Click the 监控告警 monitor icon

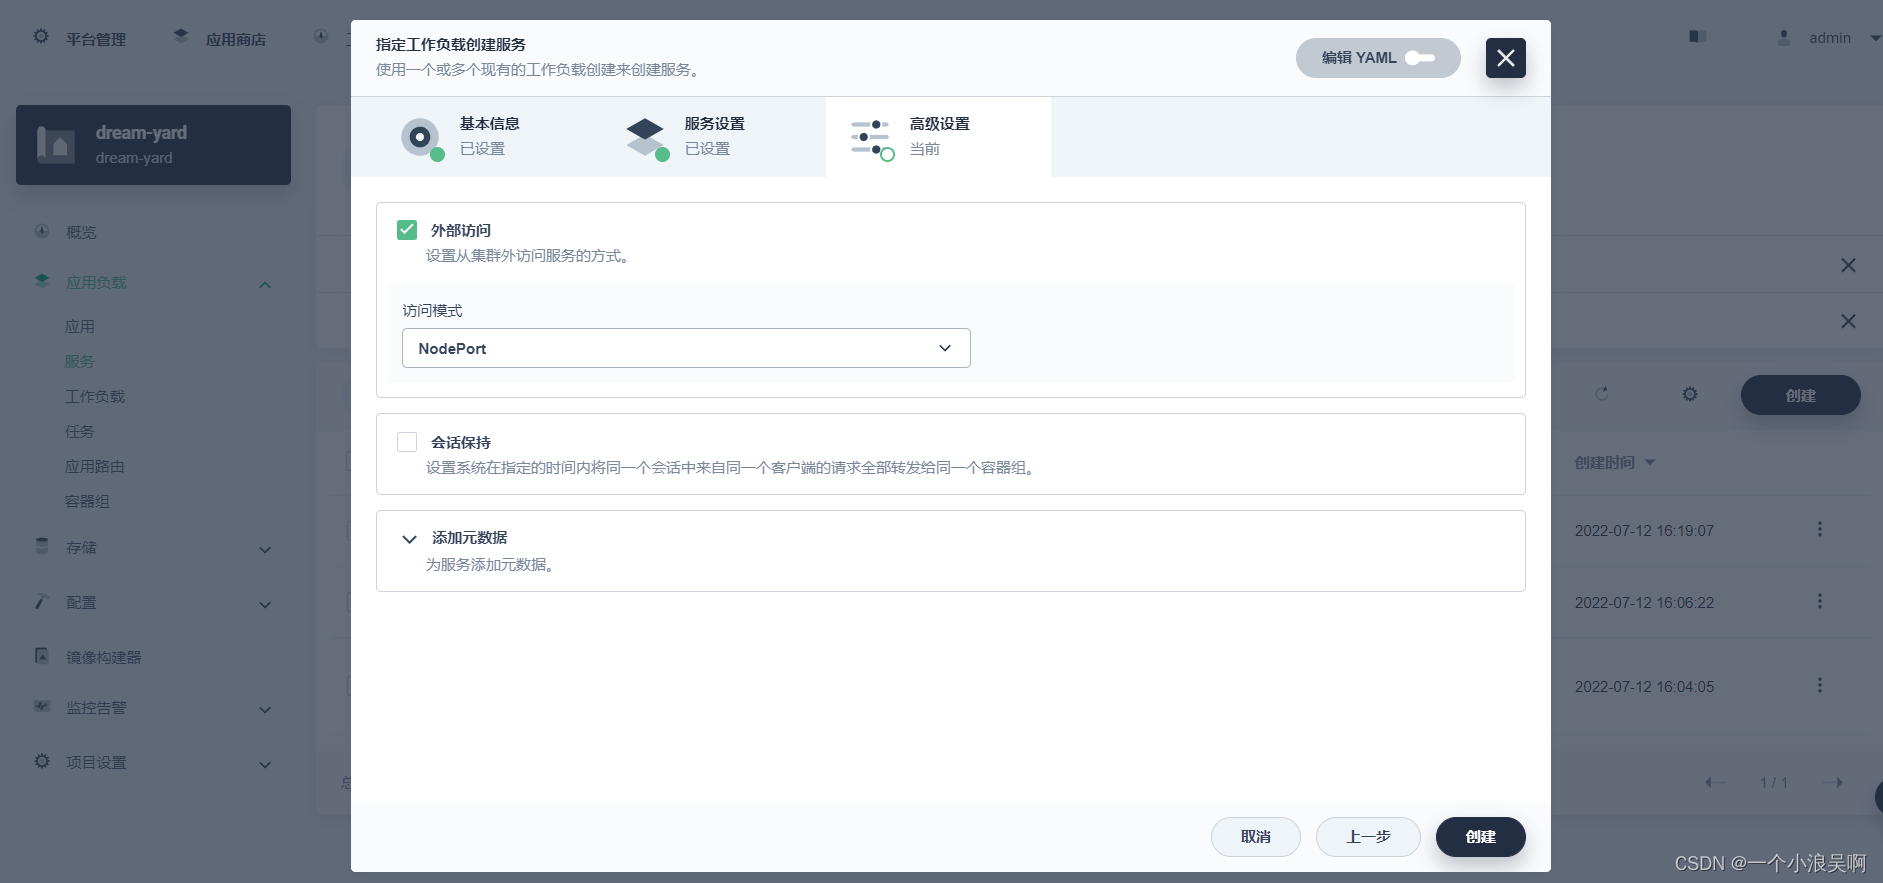tap(42, 706)
